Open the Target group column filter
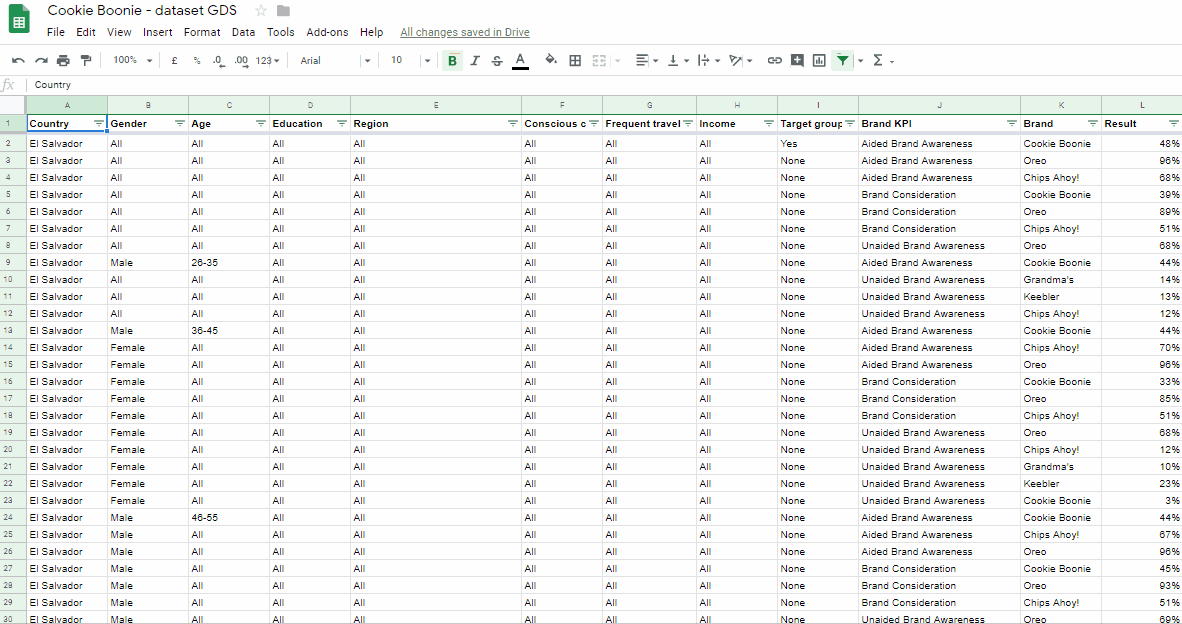 click(850, 124)
